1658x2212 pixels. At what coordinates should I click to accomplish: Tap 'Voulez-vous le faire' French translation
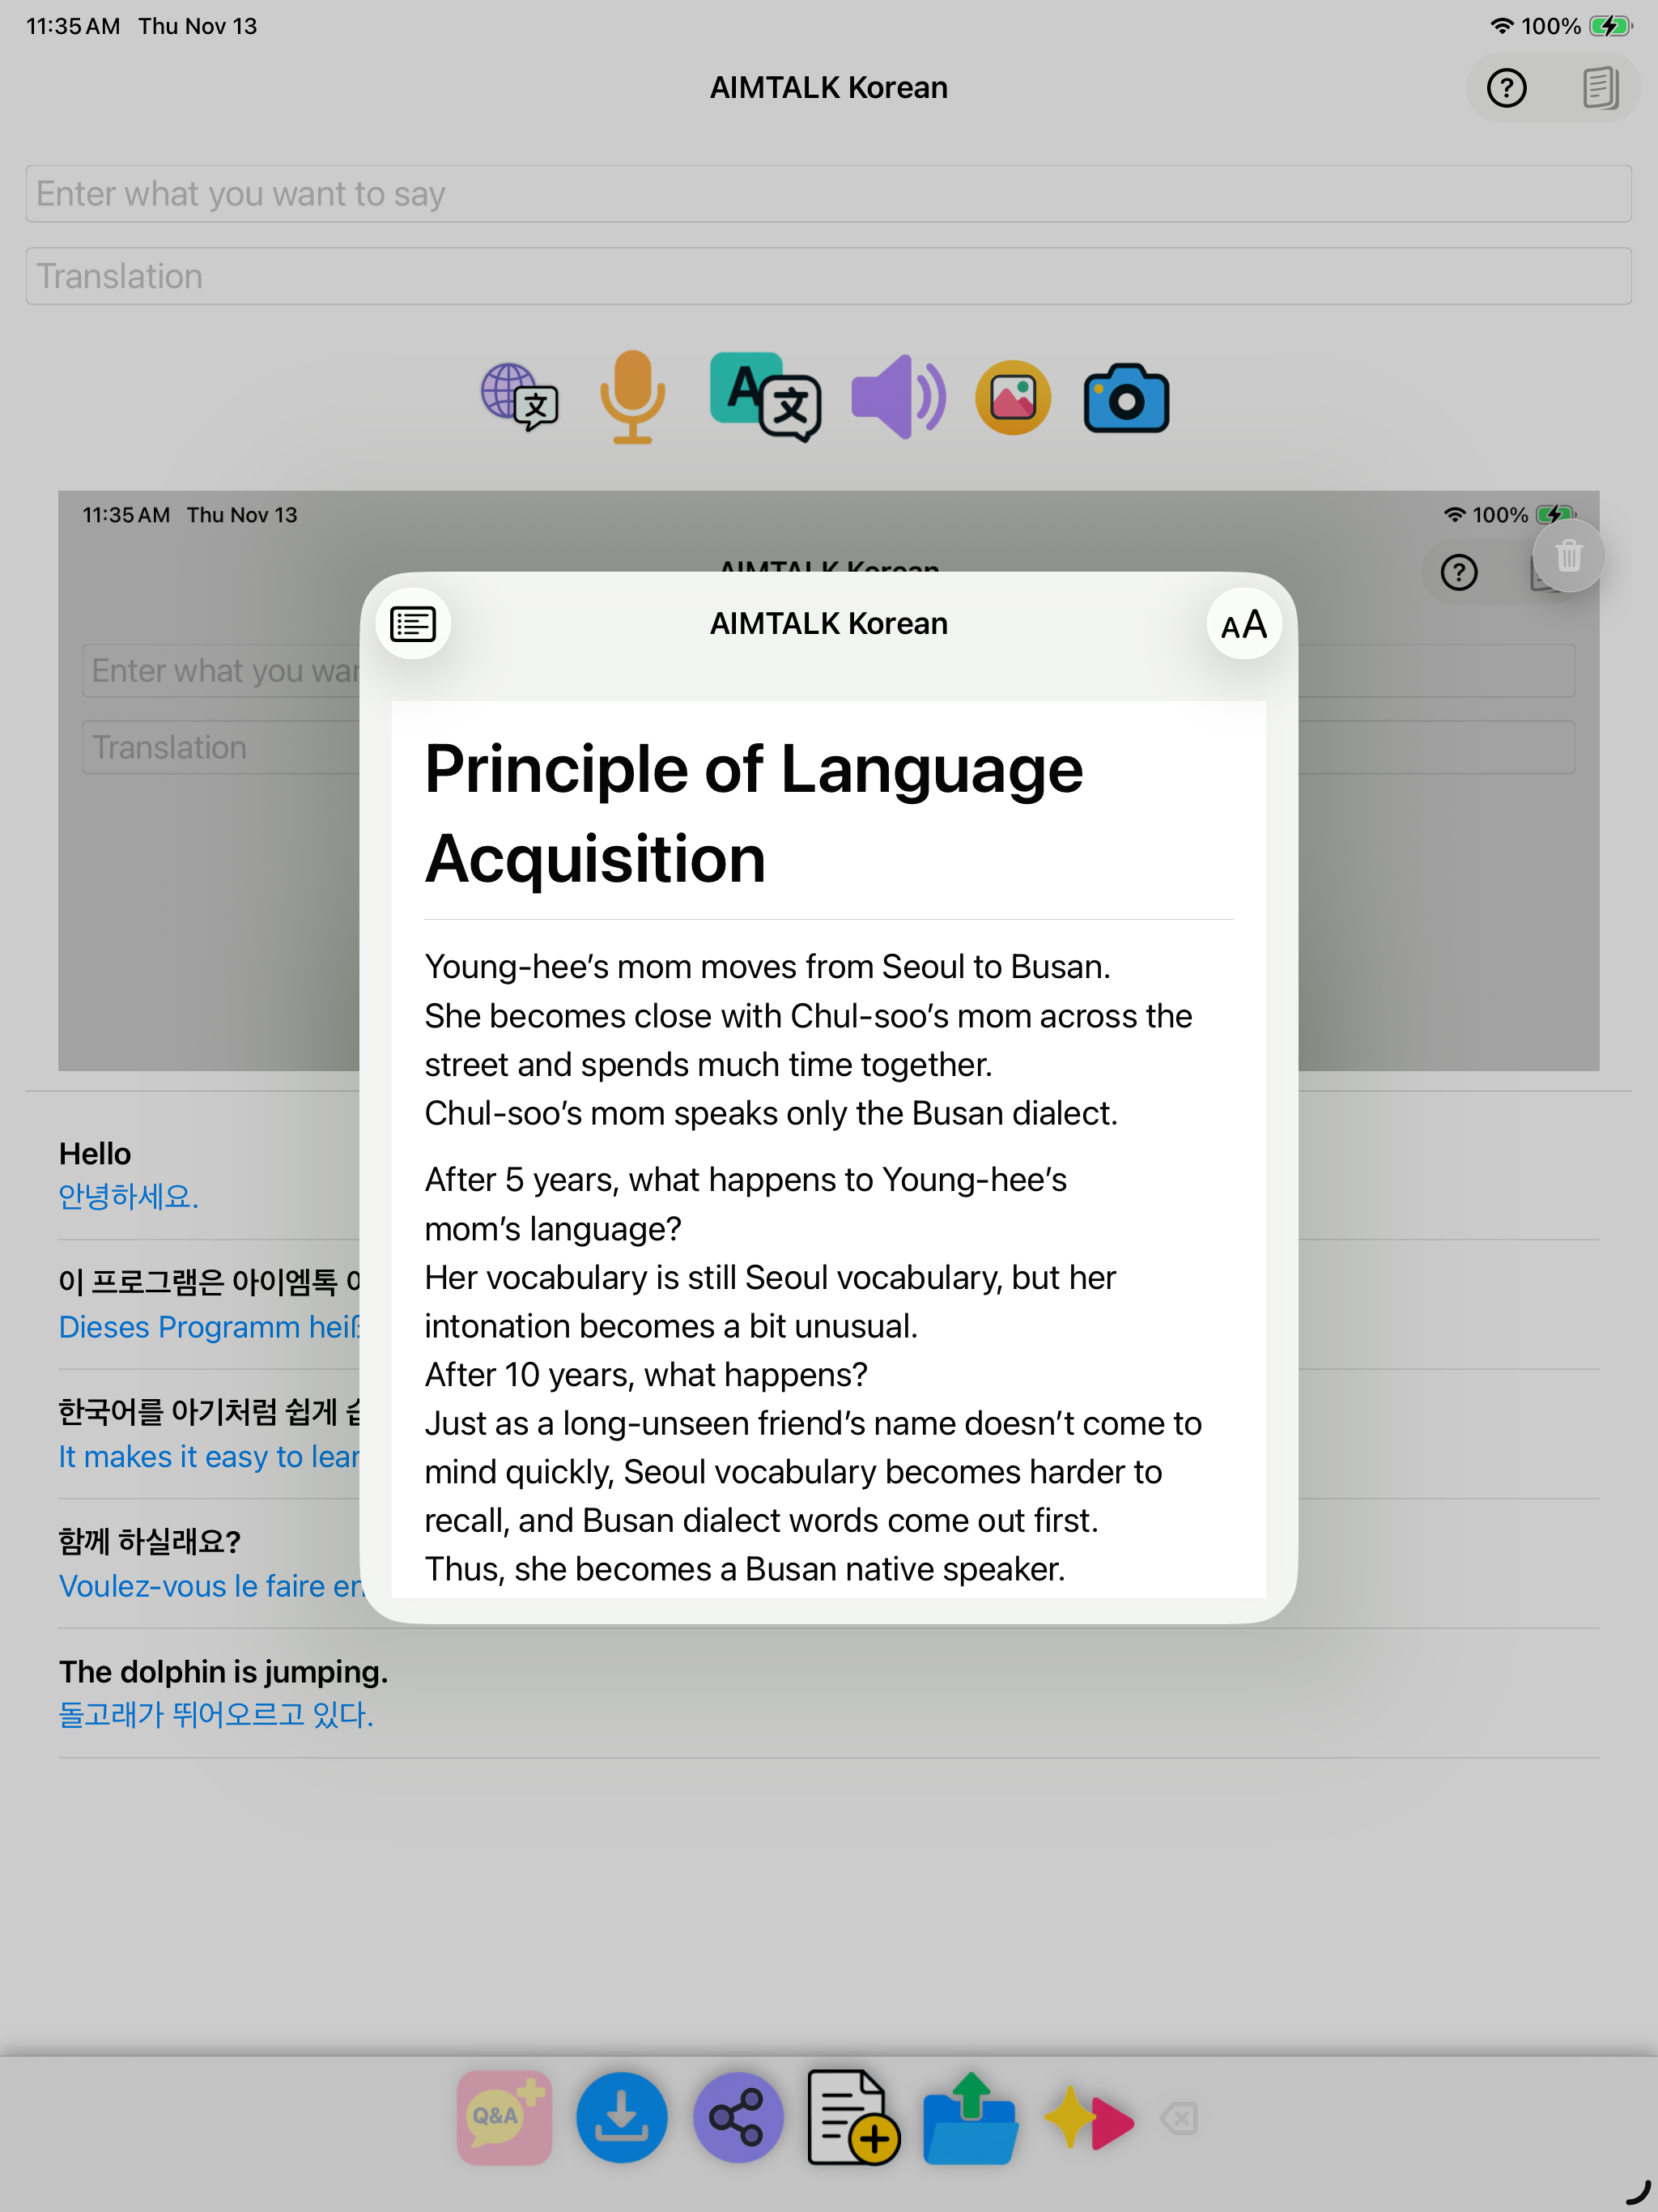coord(209,1587)
